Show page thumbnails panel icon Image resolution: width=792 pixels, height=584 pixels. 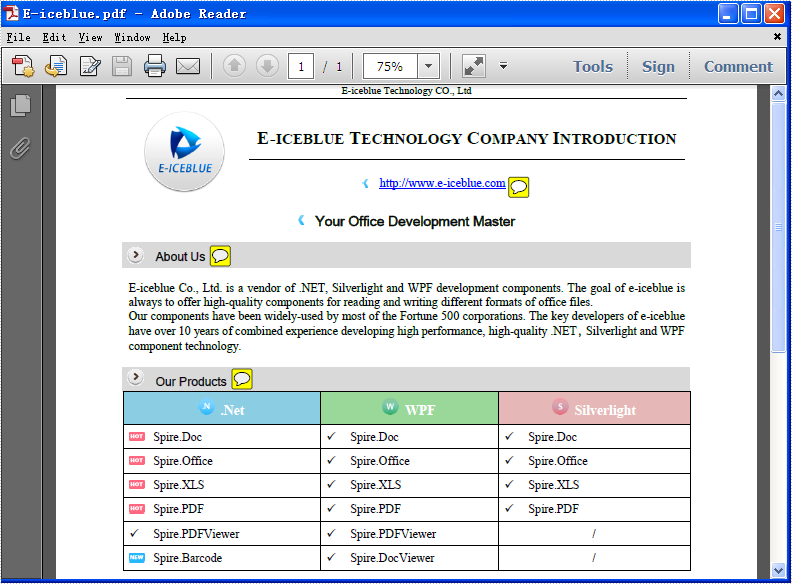(20, 105)
